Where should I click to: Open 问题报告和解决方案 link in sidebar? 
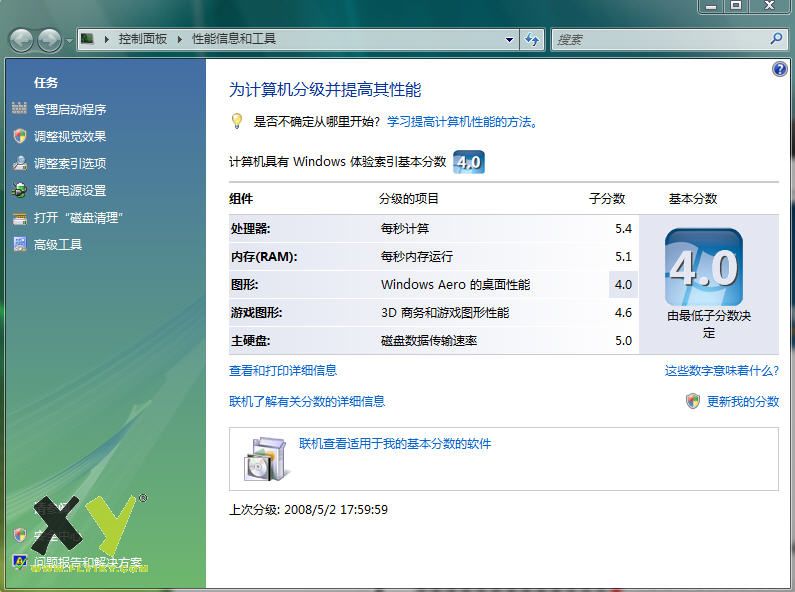point(88,562)
